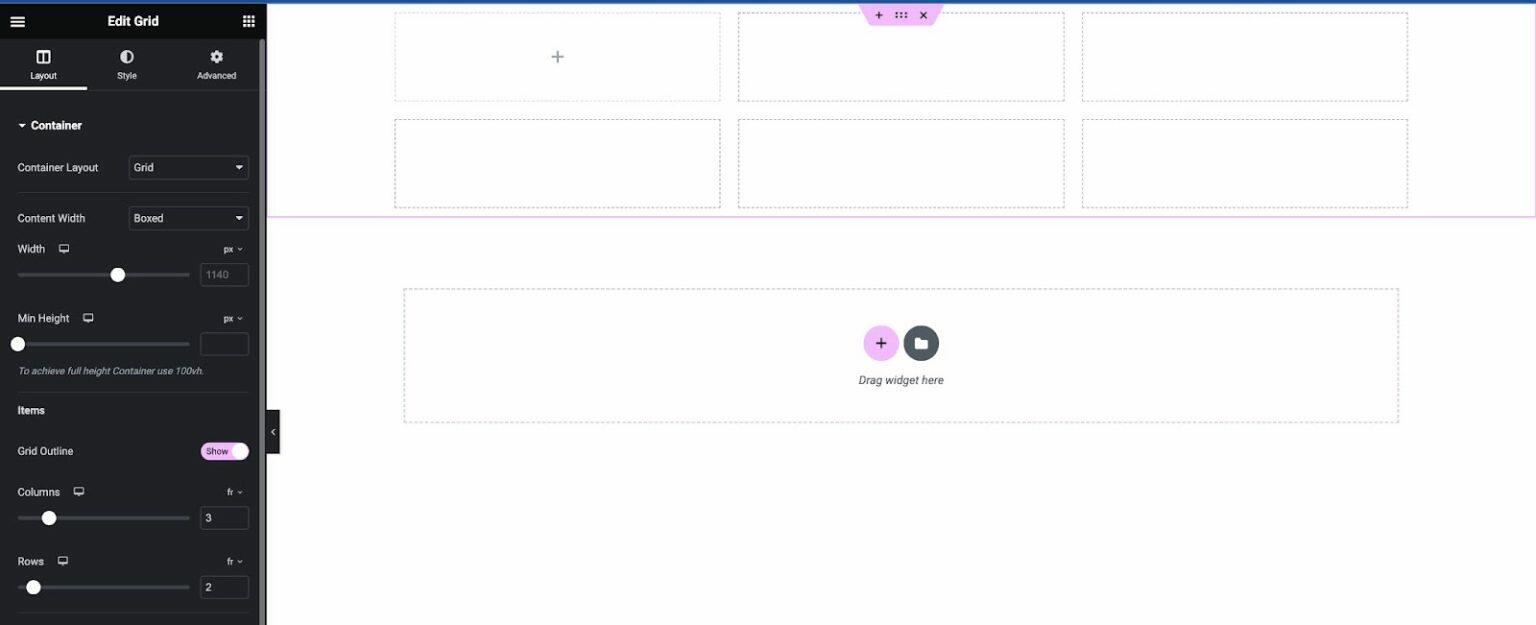Adjust the Columns slider

click(x=50, y=517)
